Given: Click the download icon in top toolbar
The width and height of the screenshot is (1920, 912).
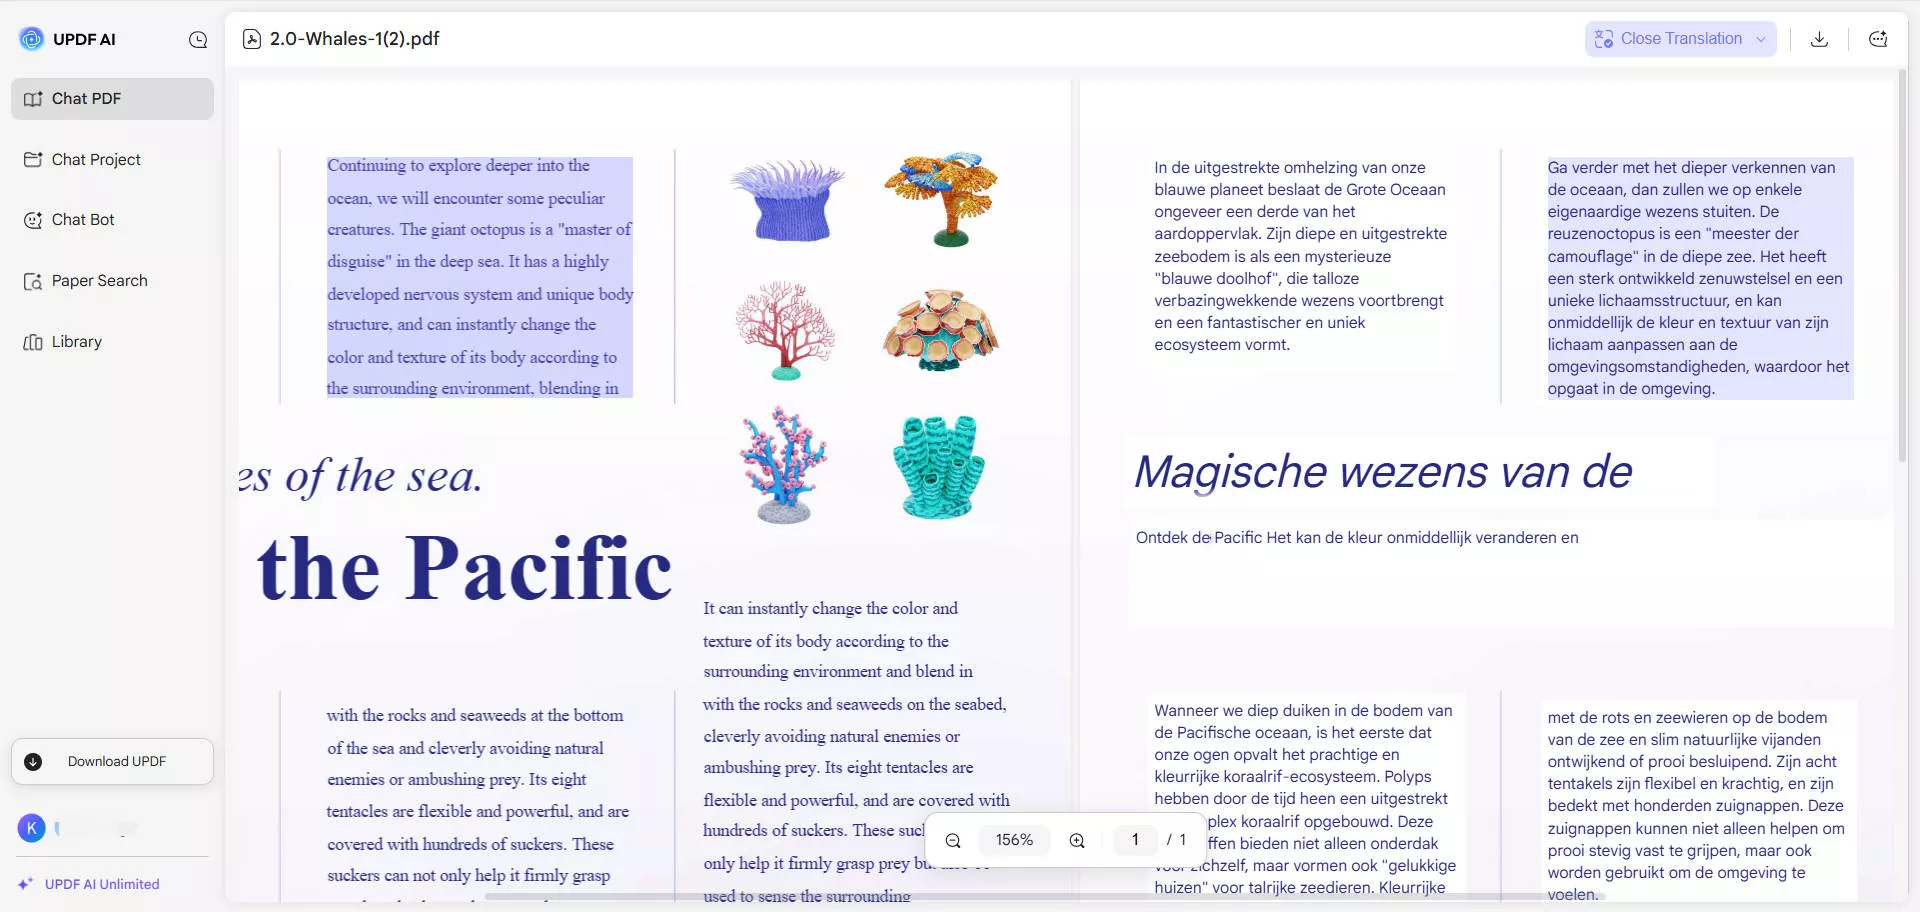Looking at the screenshot, I should pos(1819,39).
